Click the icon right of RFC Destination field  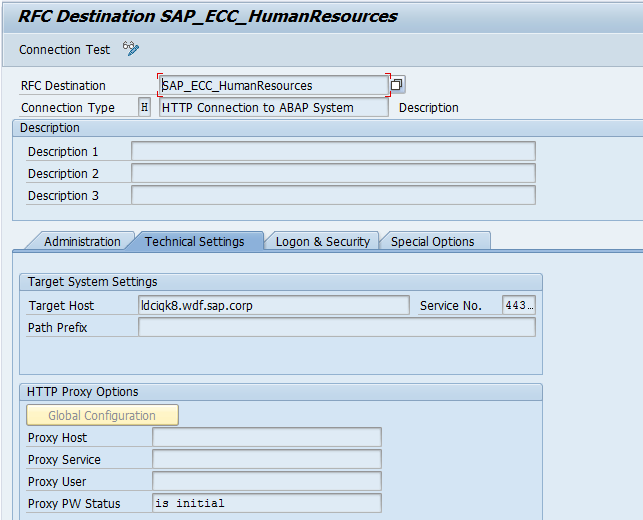click(x=397, y=85)
